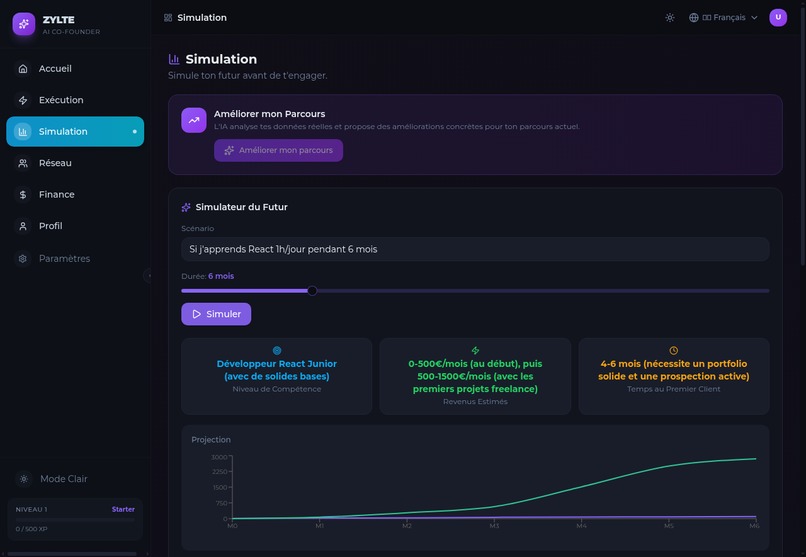Viewport: 806px width, 557px height.
Task: Click the unfilled part of duration slider track
Action: [543, 291]
